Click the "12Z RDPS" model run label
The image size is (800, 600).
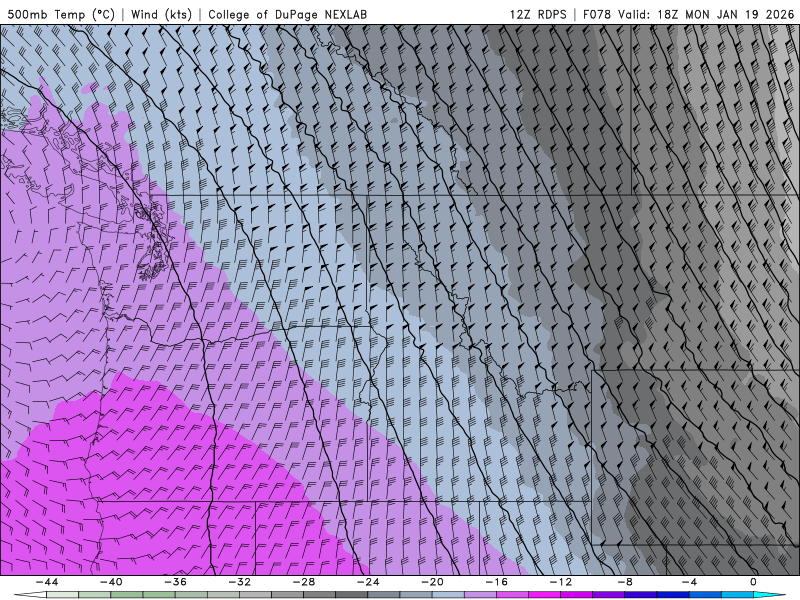(x=538, y=14)
